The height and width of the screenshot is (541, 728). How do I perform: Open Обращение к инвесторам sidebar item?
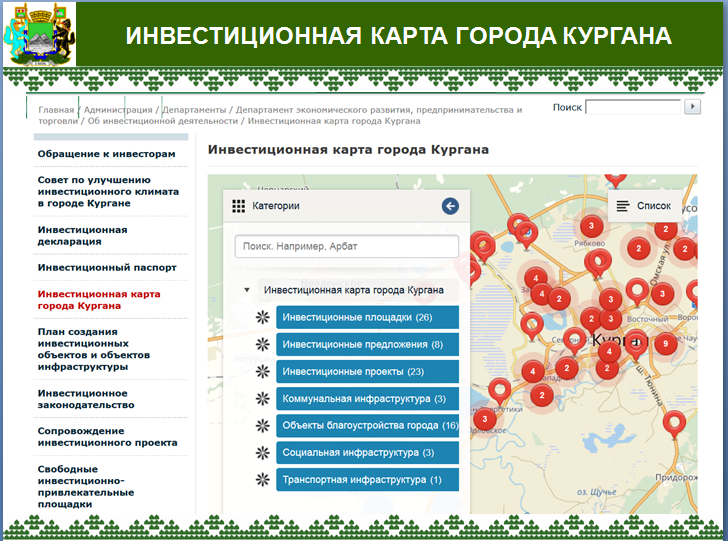point(106,154)
